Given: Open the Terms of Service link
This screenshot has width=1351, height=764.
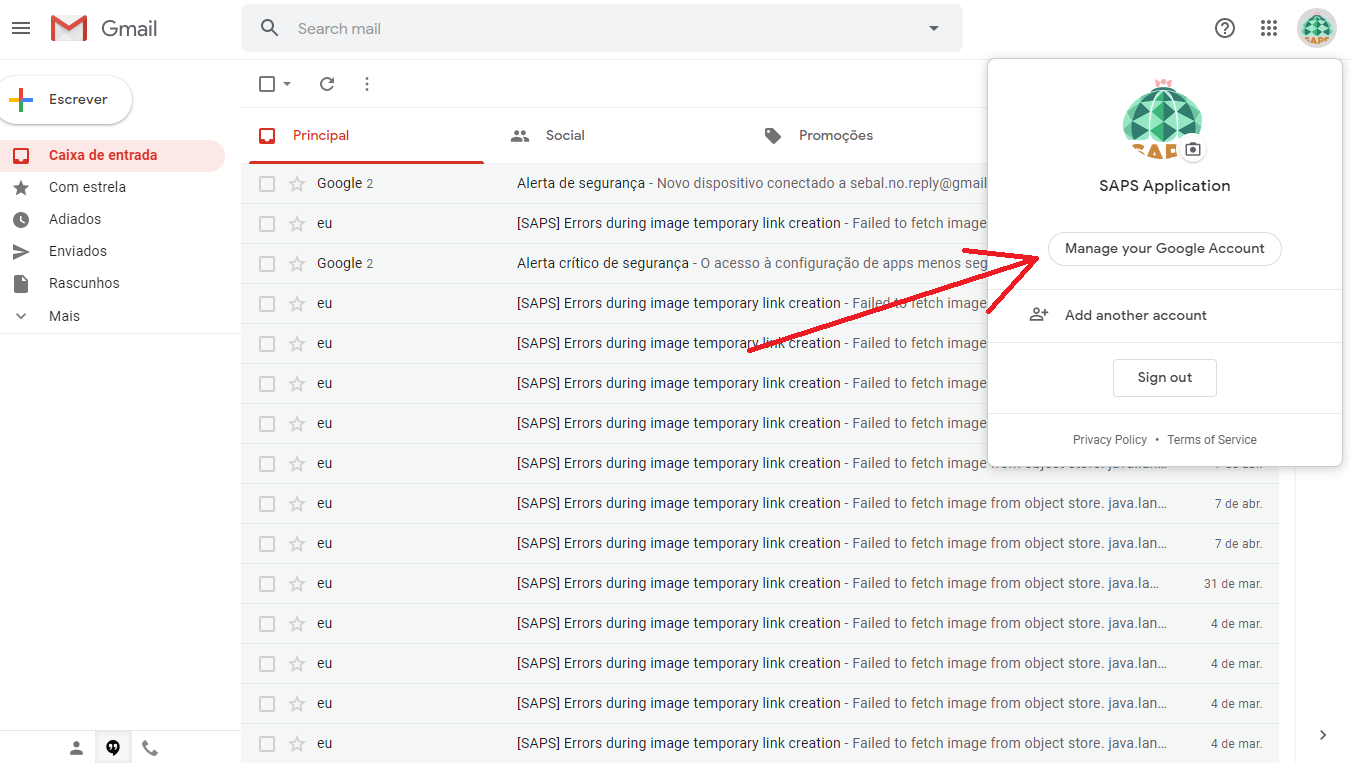Looking at the screenshot, I should [x=1211, y=439].
